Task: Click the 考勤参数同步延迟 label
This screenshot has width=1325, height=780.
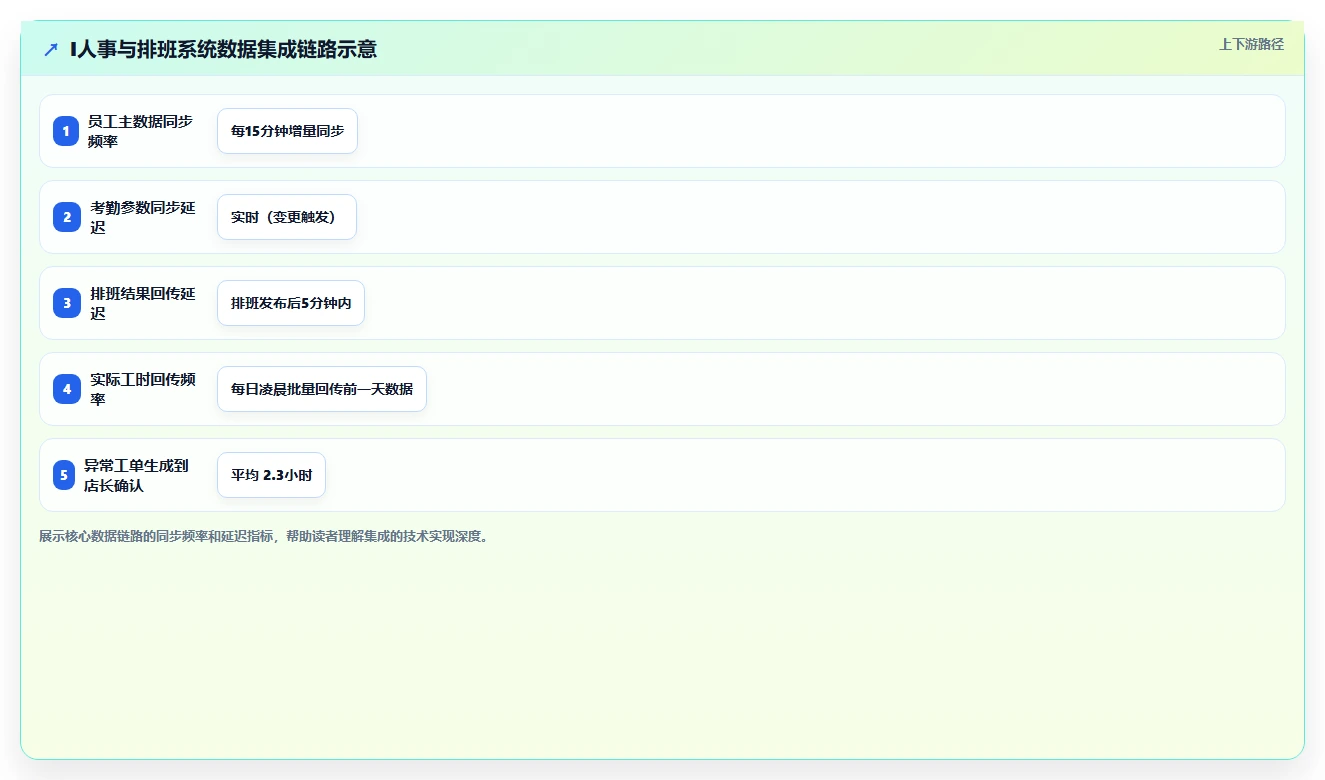Action: point(143,217)
